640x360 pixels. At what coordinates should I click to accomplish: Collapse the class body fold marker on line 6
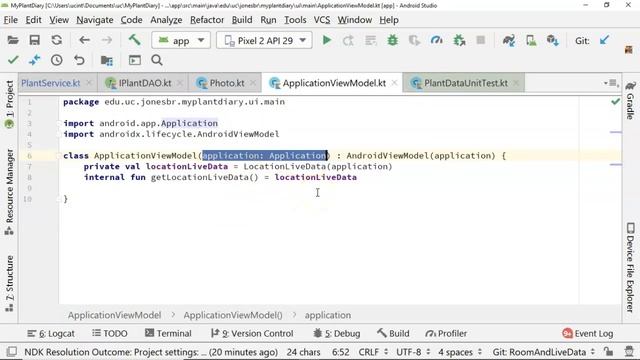(59, 156)
